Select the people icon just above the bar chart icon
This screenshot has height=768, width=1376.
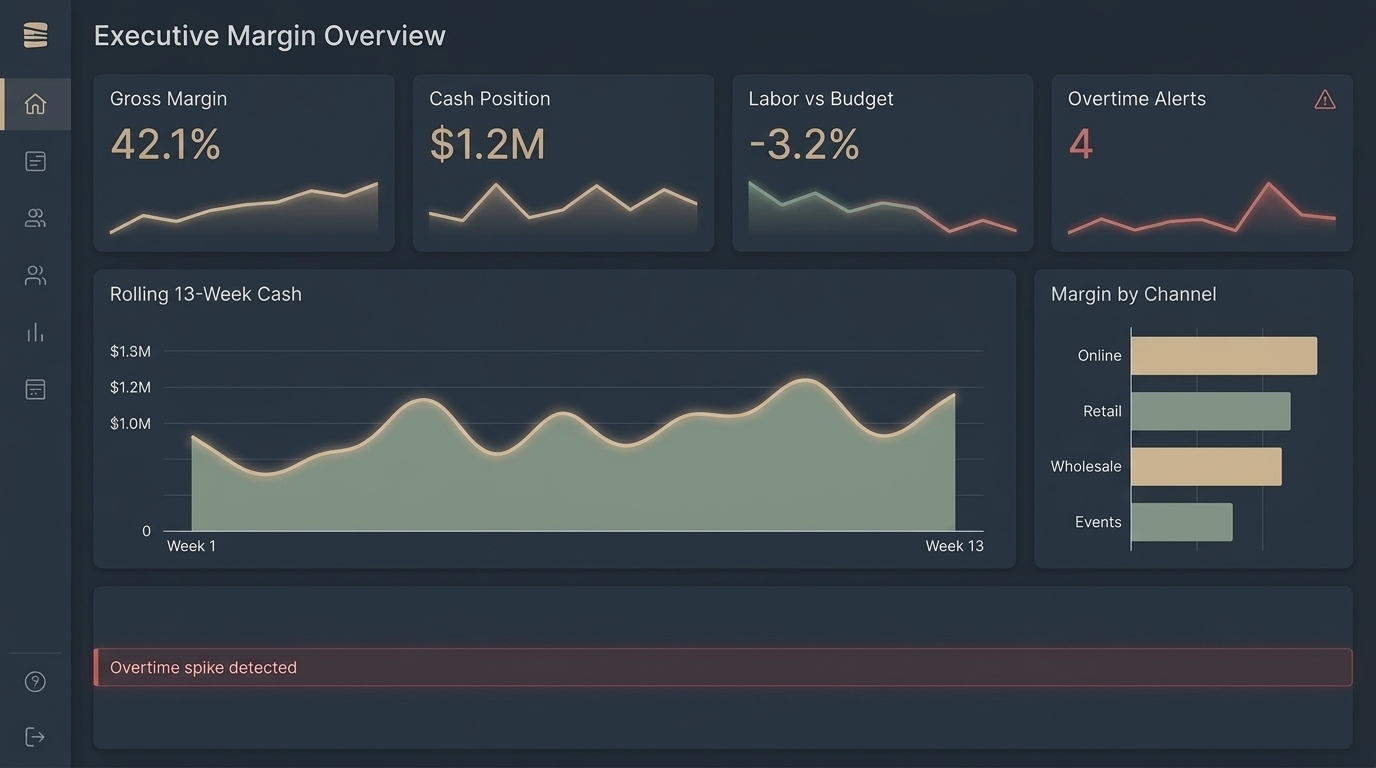click(35, 275)
